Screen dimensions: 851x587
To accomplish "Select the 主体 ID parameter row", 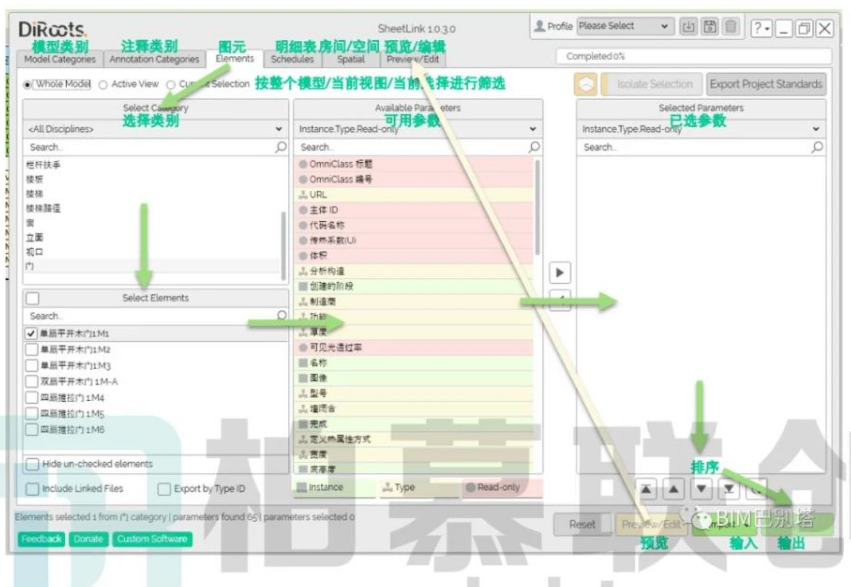I will [x=415, y=209].
